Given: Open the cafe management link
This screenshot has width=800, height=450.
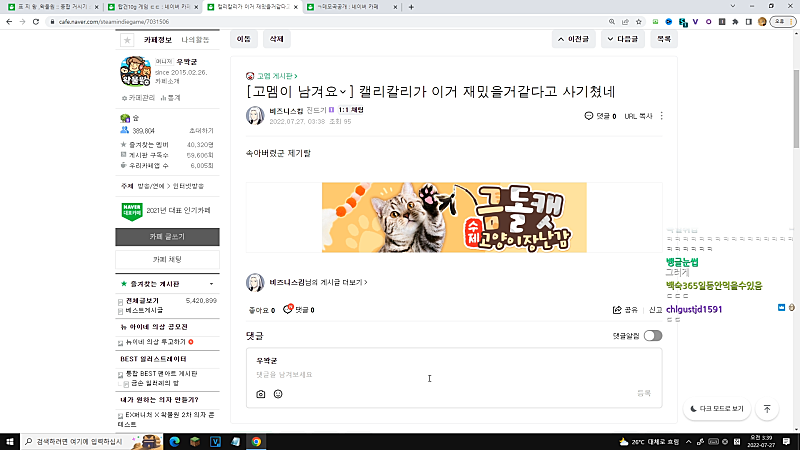Looking at the screenshot, I should (138, 98).
